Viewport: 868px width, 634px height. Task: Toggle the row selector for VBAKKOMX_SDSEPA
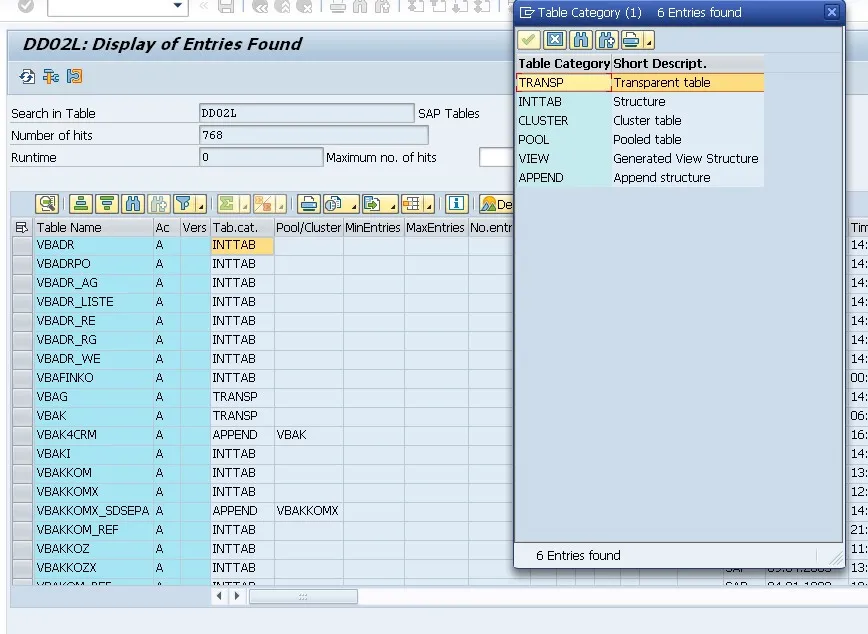pyautogui.click(x=22, y=511)
